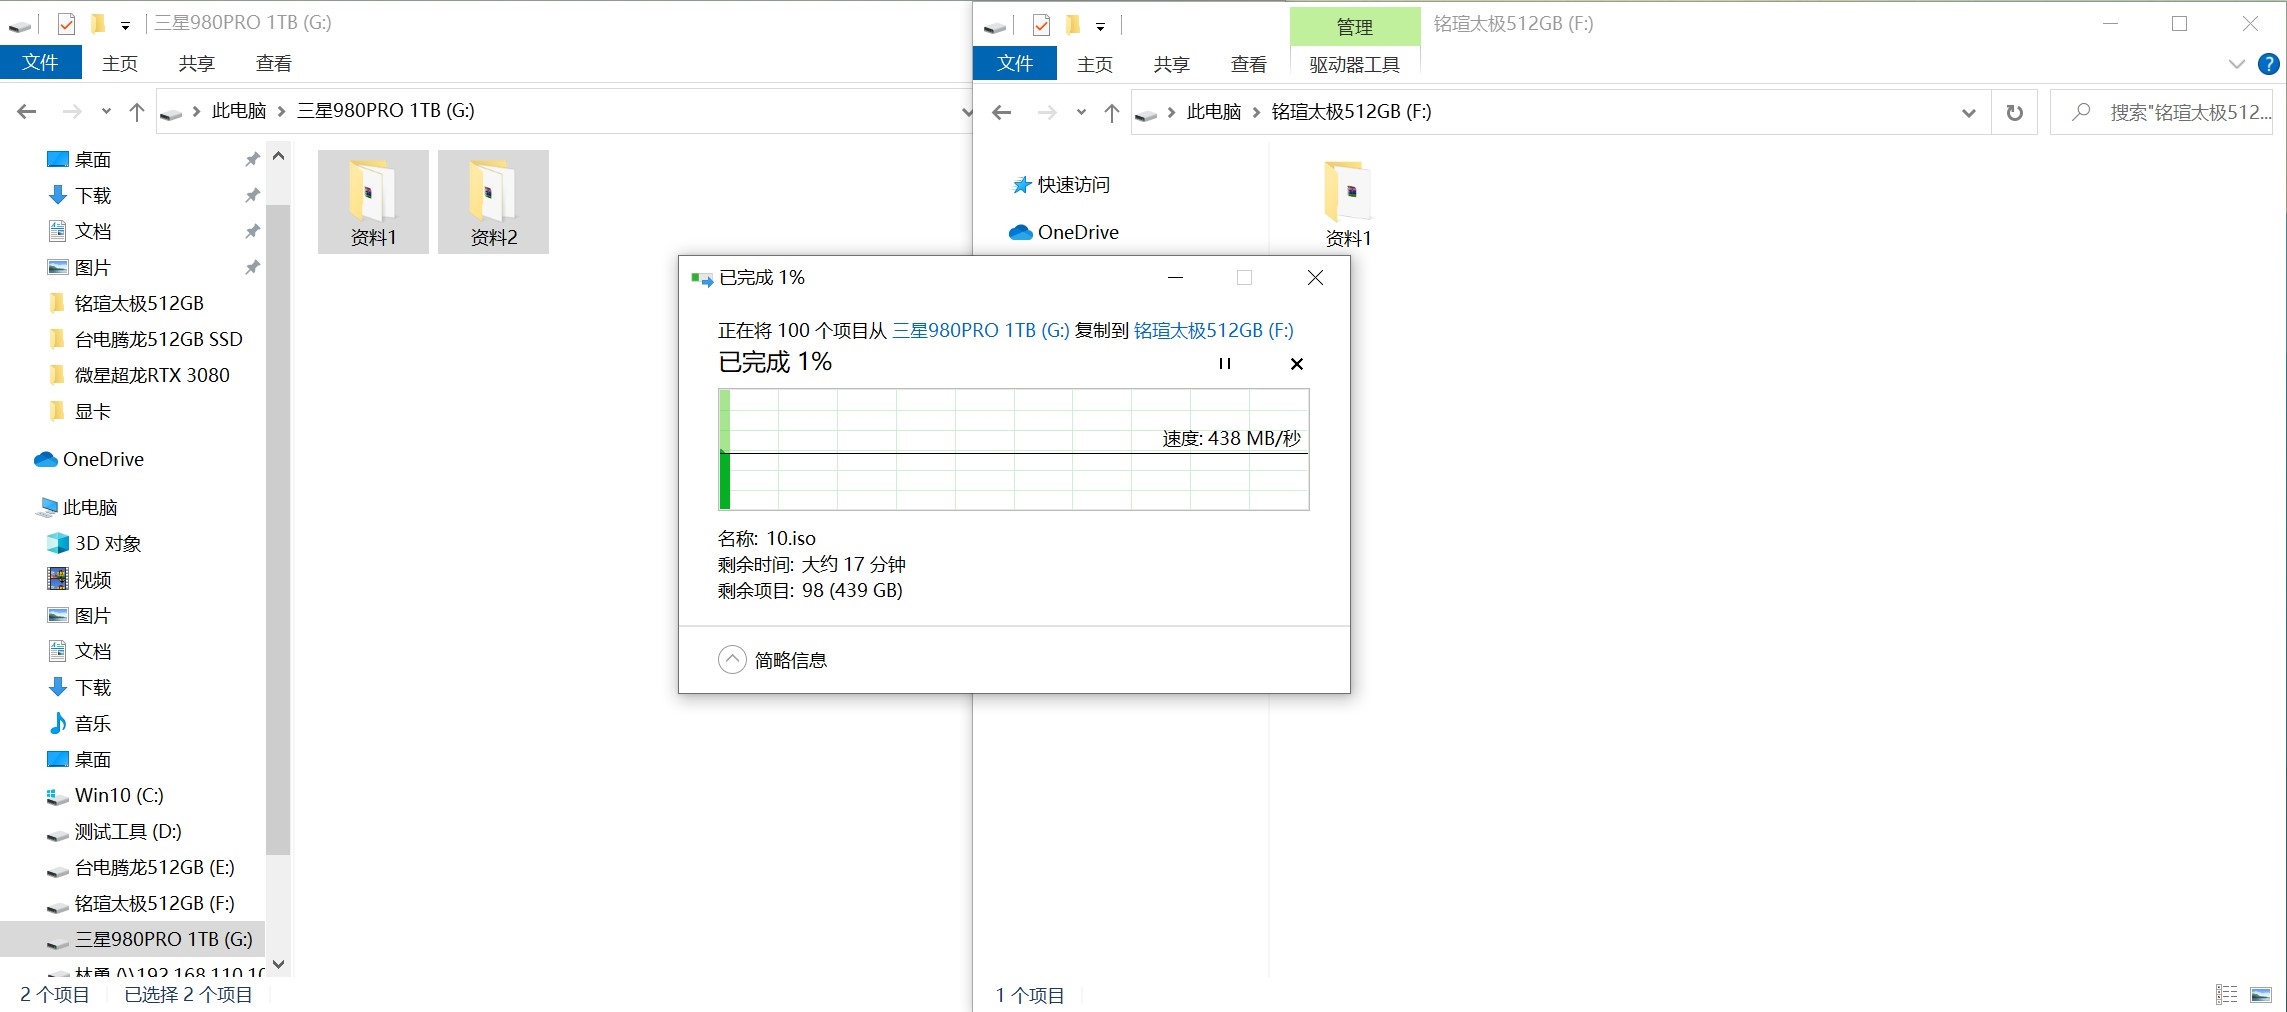Switch F: window to large icons view

pos(2261,995)
